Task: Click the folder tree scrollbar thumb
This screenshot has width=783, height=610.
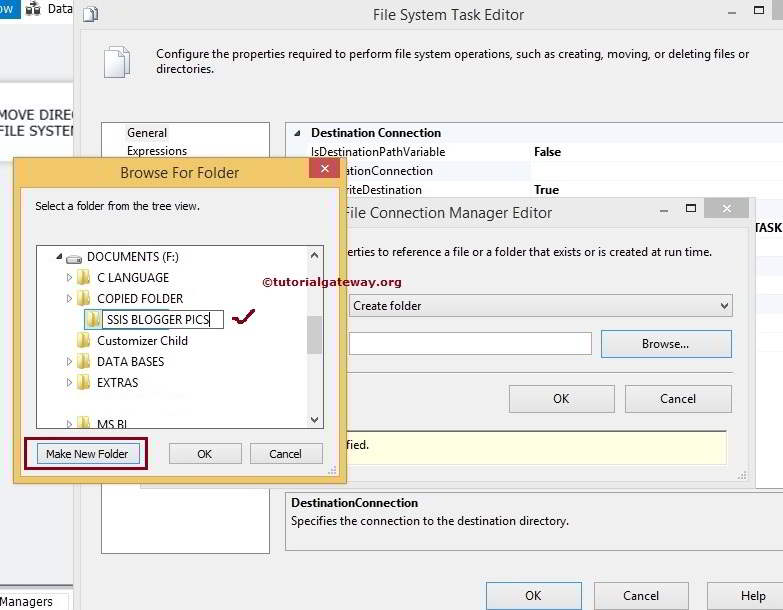Action: click(x=314, y=334)
